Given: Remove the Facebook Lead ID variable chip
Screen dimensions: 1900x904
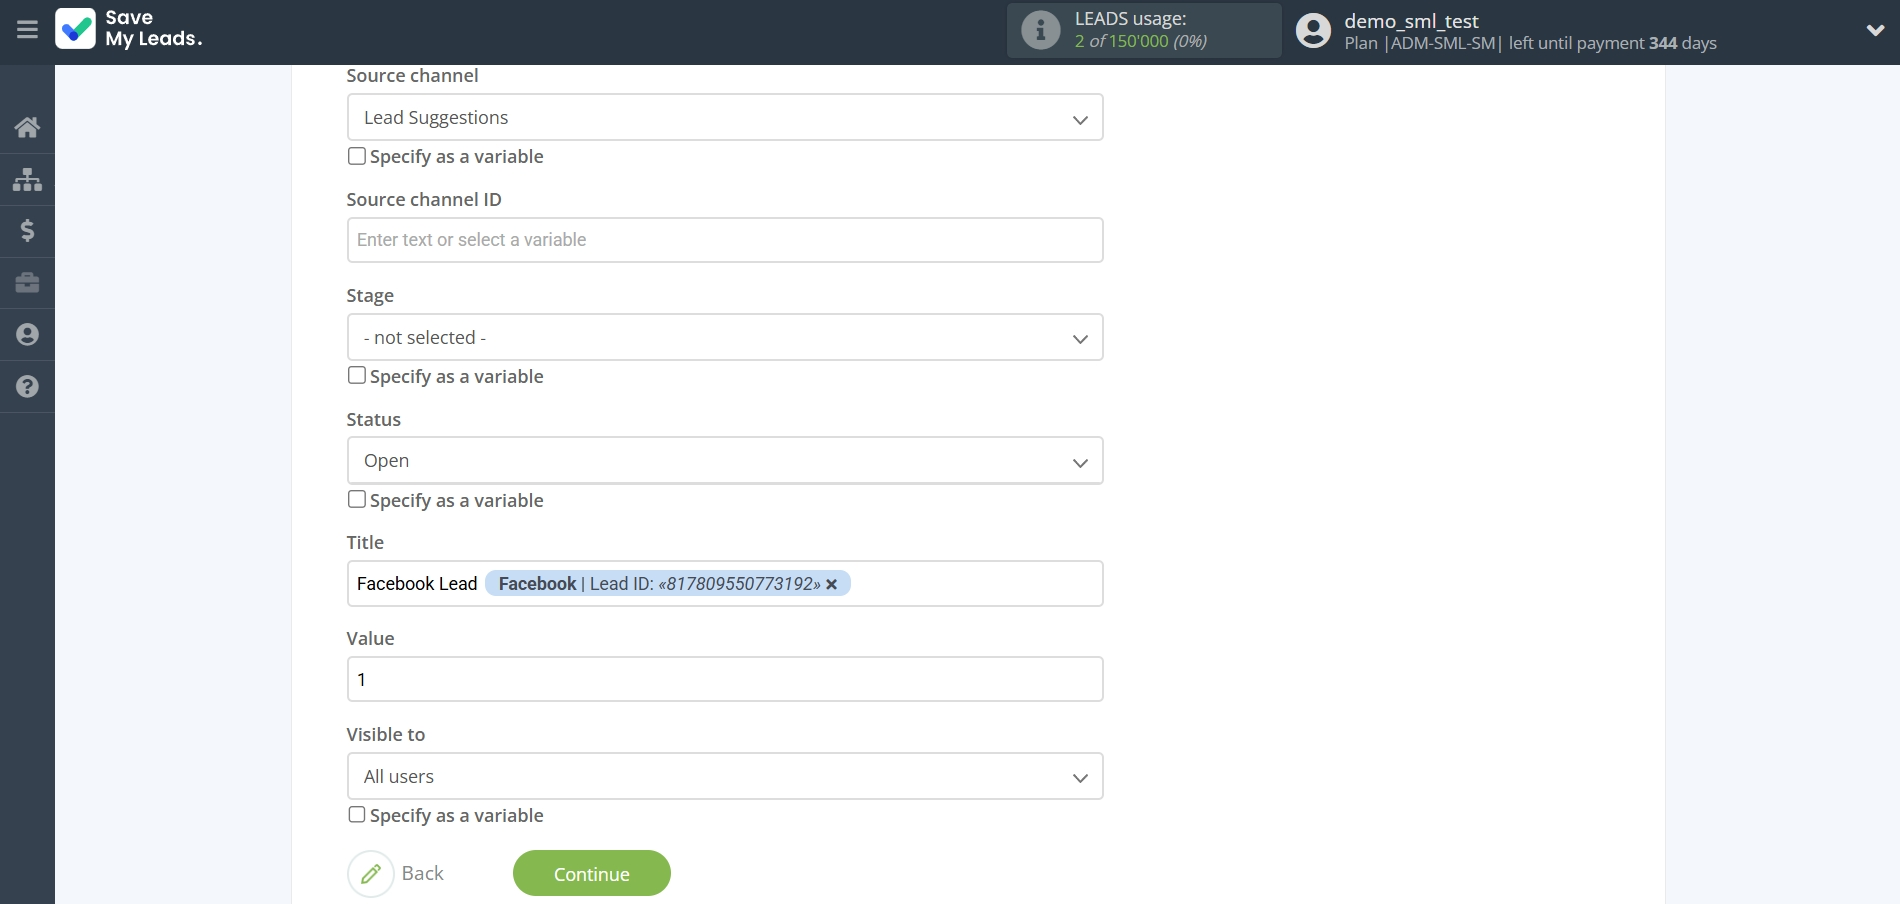Looking at the screenshot, I should (x=832, y=584).
